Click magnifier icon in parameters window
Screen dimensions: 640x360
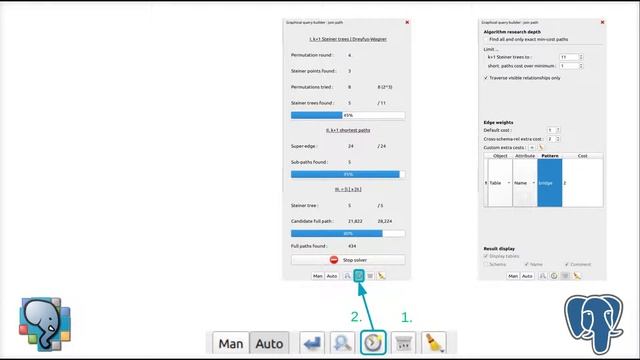coord(542,276)
